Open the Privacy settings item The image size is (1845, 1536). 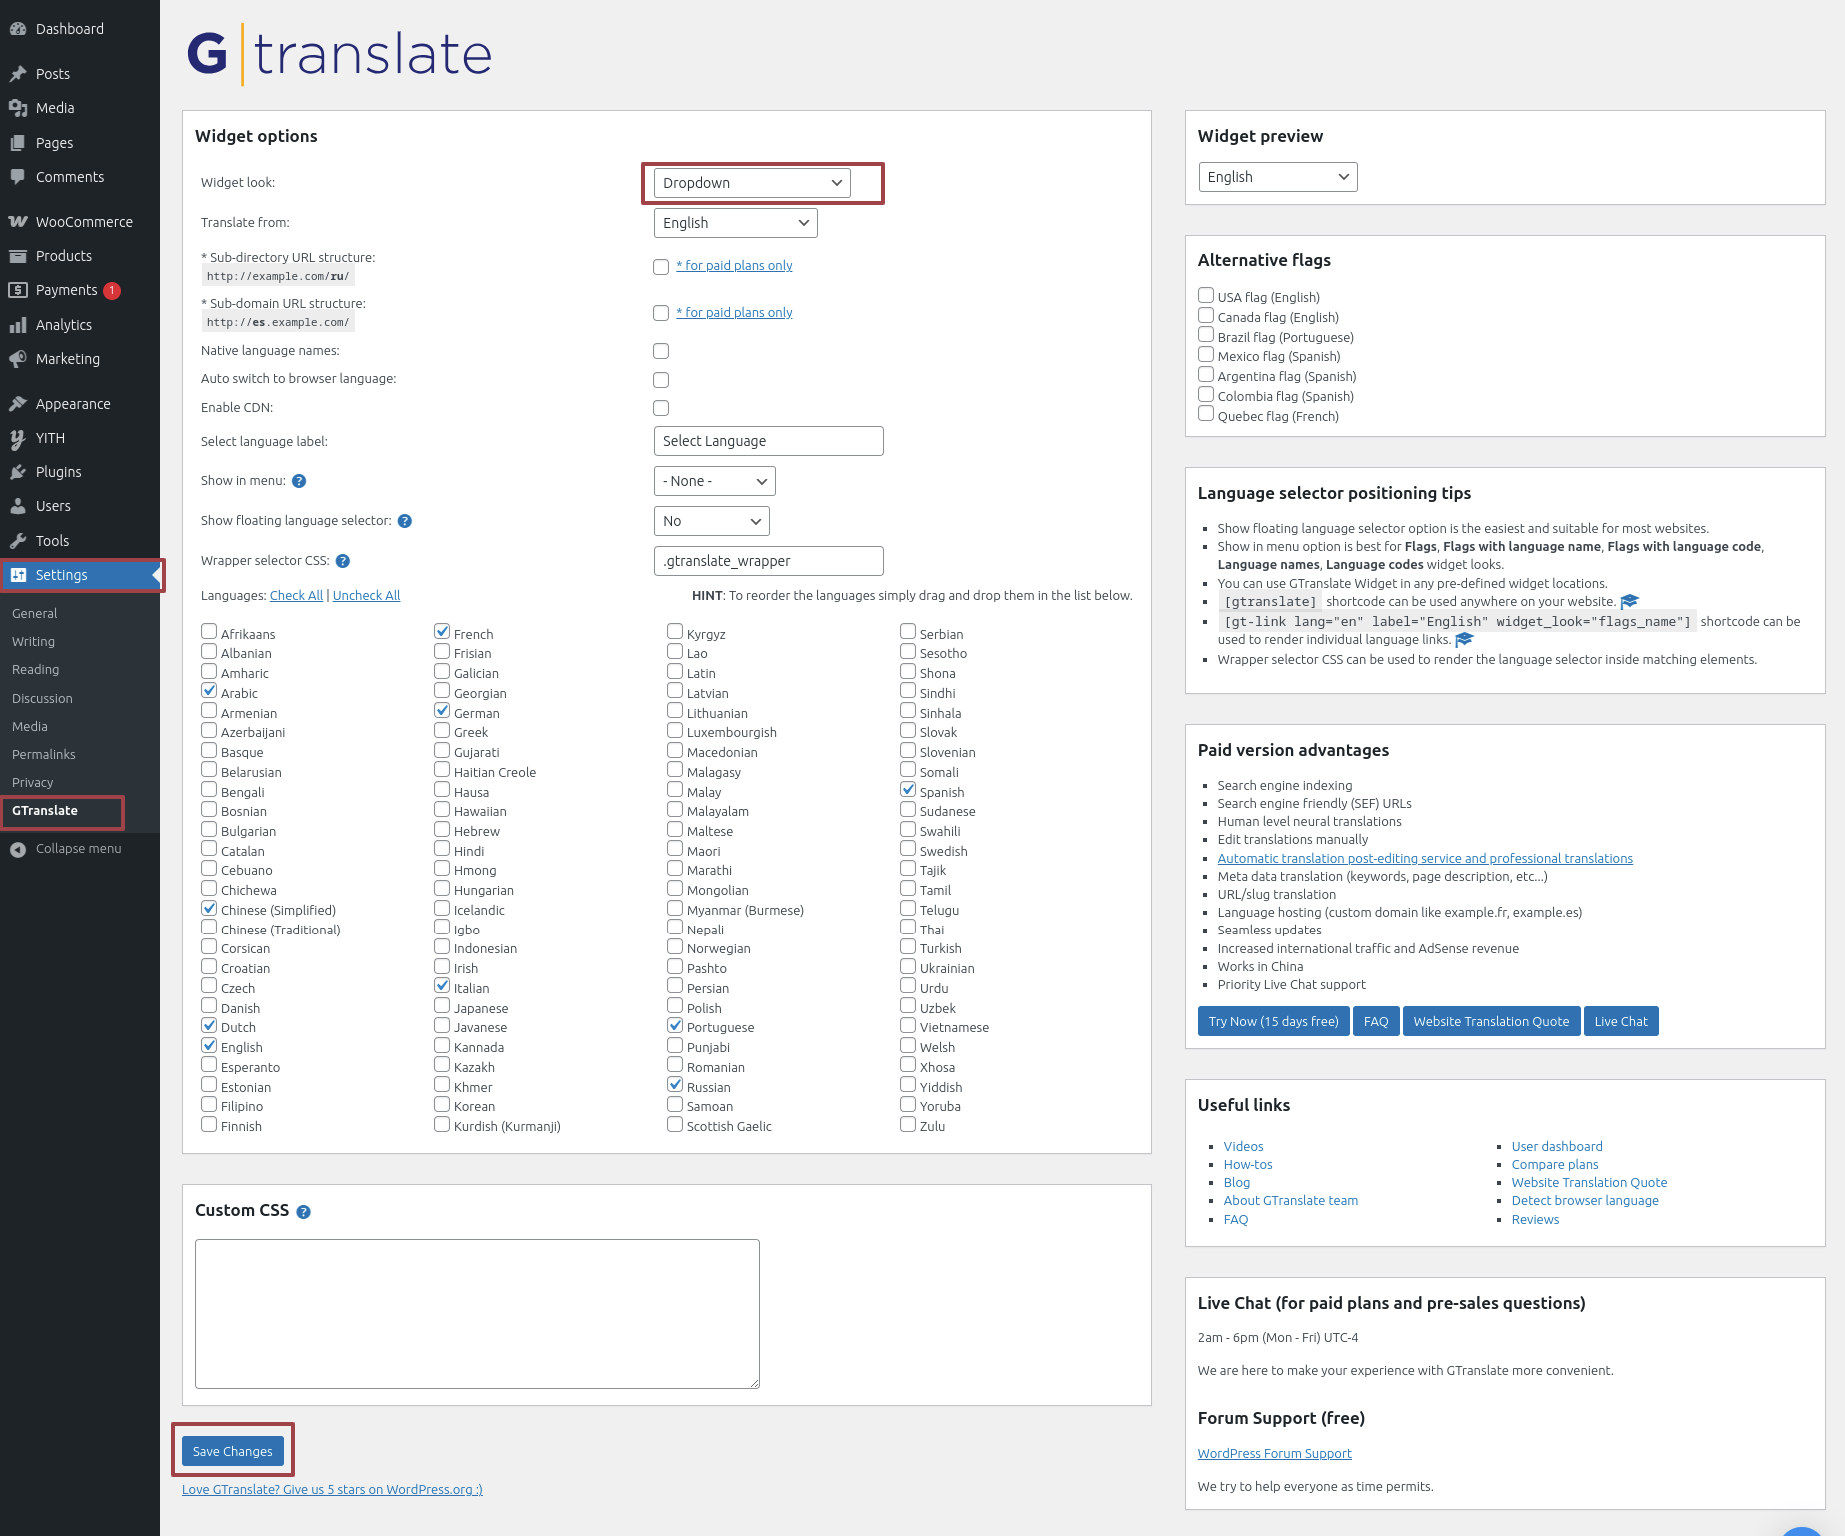pos(33,783)
